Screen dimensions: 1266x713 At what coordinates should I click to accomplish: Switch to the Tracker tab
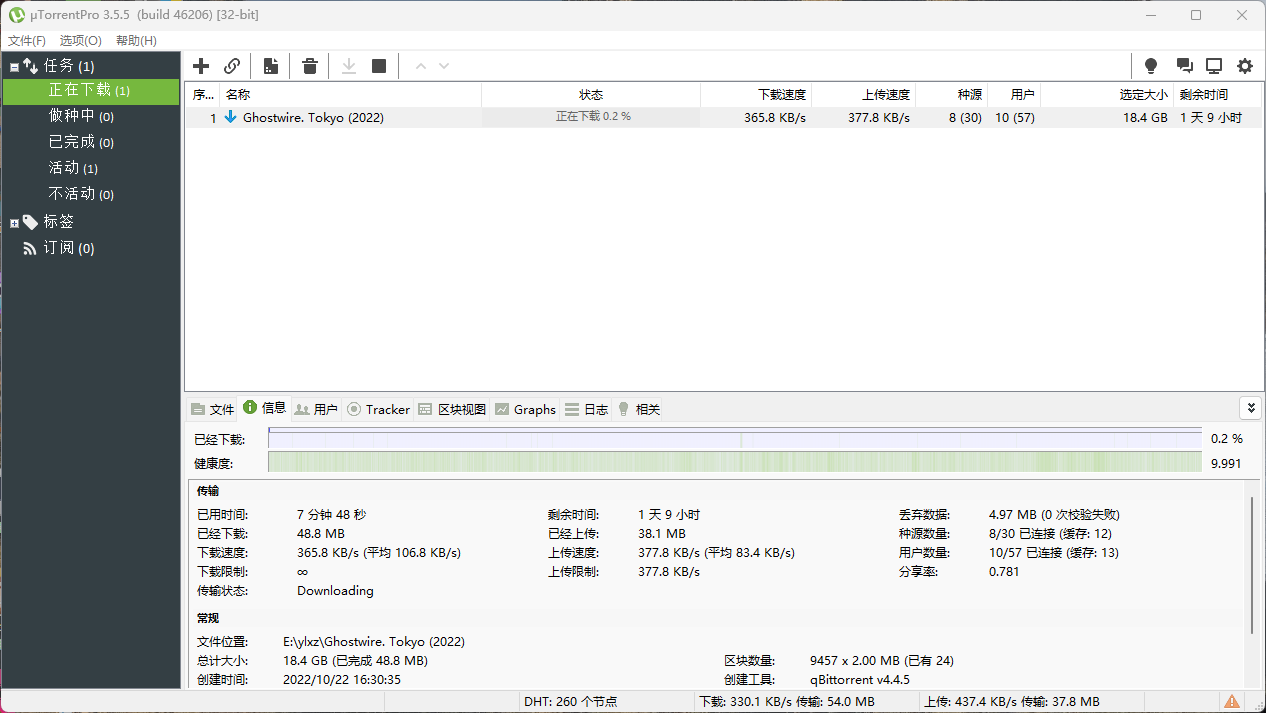(x=378, y=409)
